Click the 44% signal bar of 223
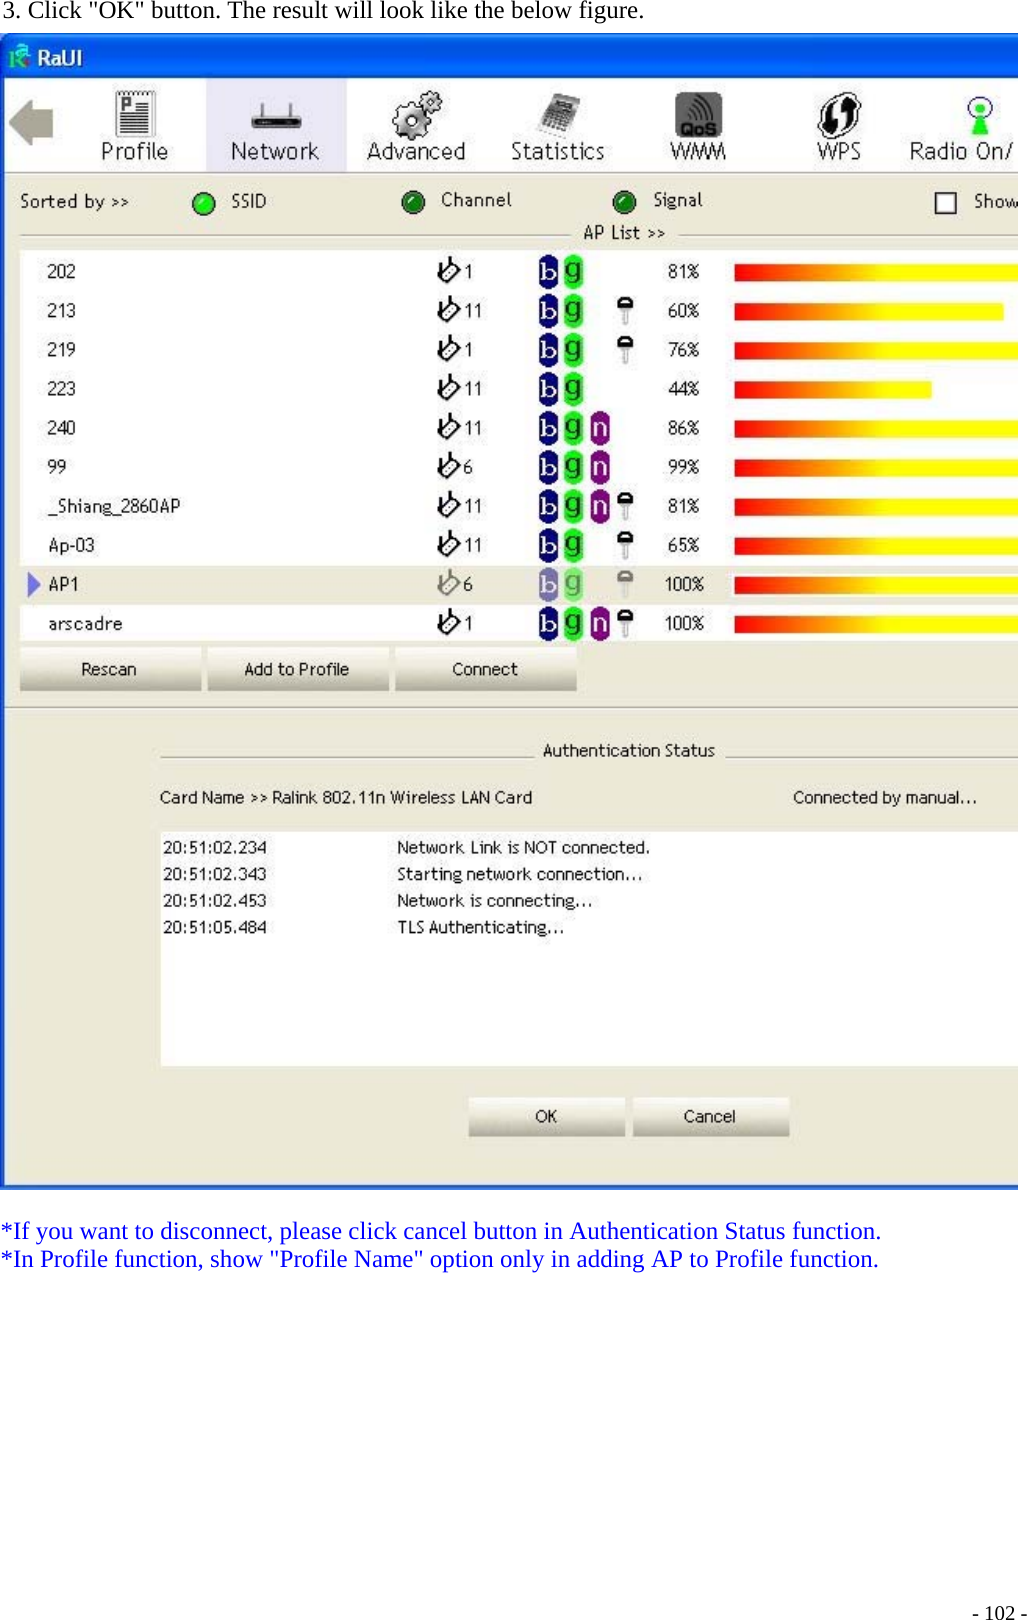1027x1620 pixels. pos(832,389)
